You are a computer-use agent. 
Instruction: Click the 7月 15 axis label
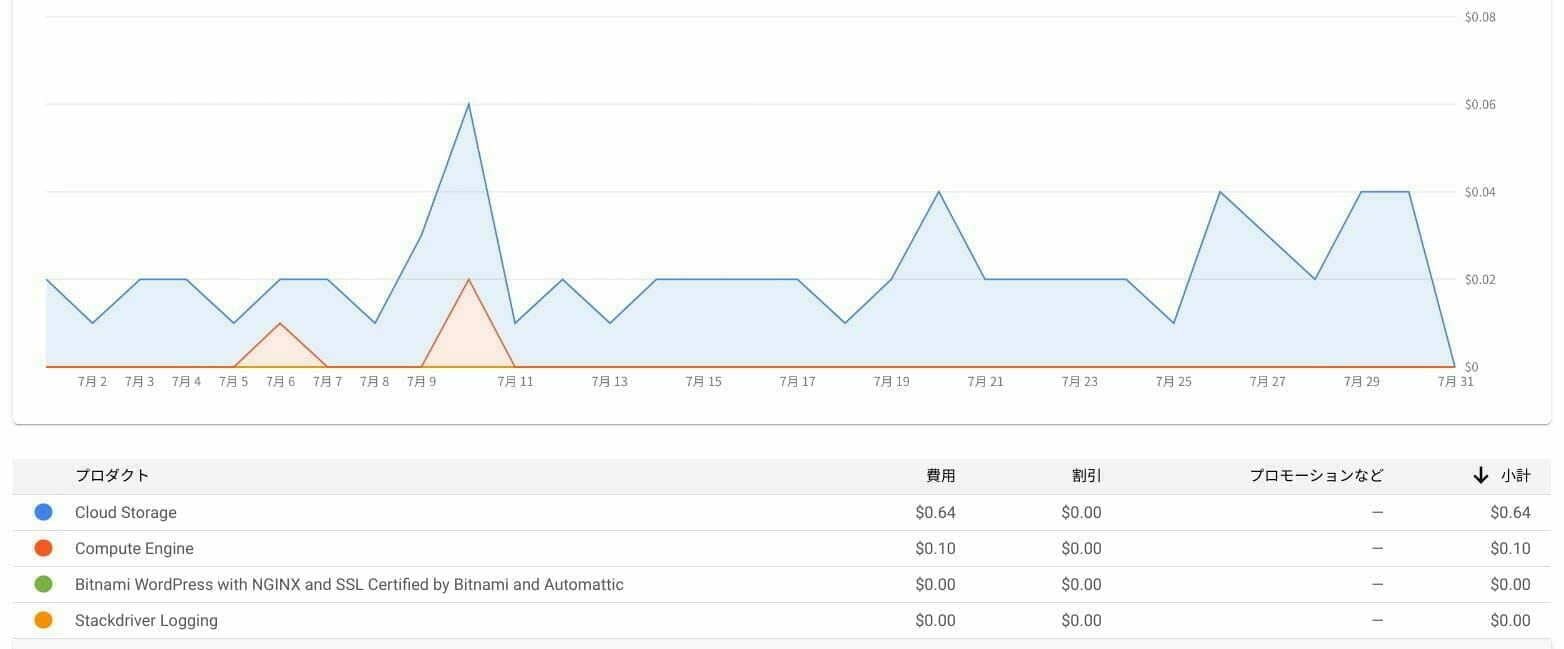(x=703, y=381)
